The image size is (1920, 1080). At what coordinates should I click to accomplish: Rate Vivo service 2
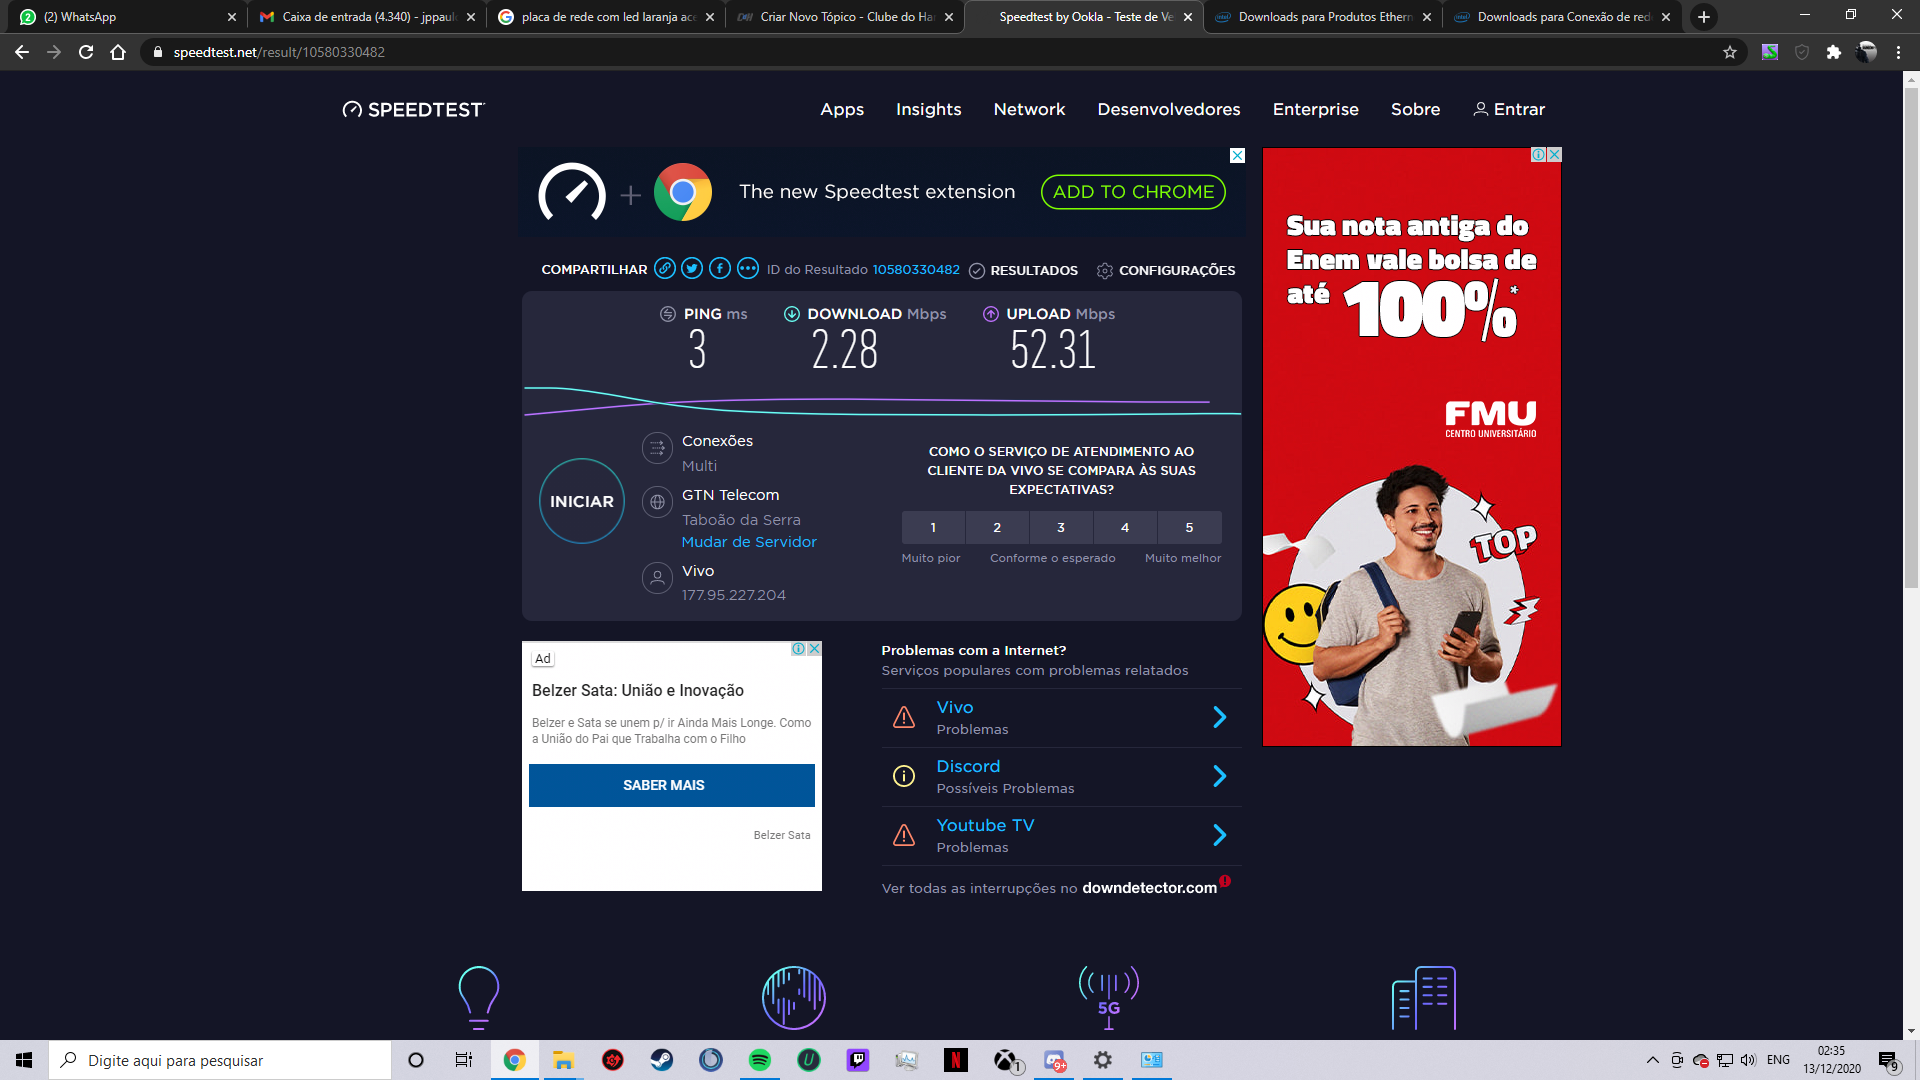click(x=997, y=527)
